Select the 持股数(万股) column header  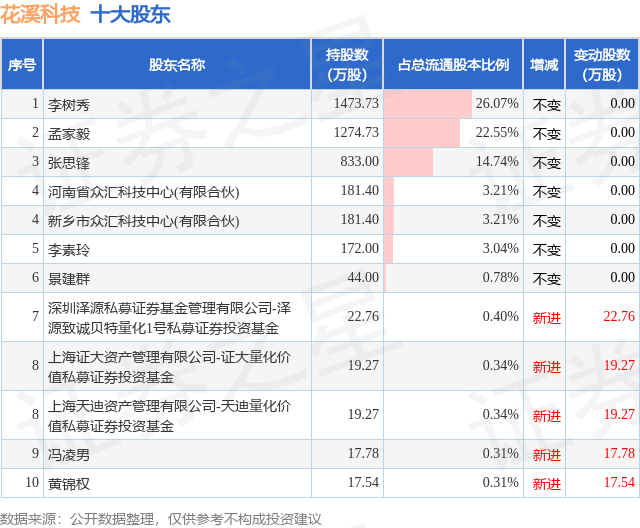click(347, 64)
